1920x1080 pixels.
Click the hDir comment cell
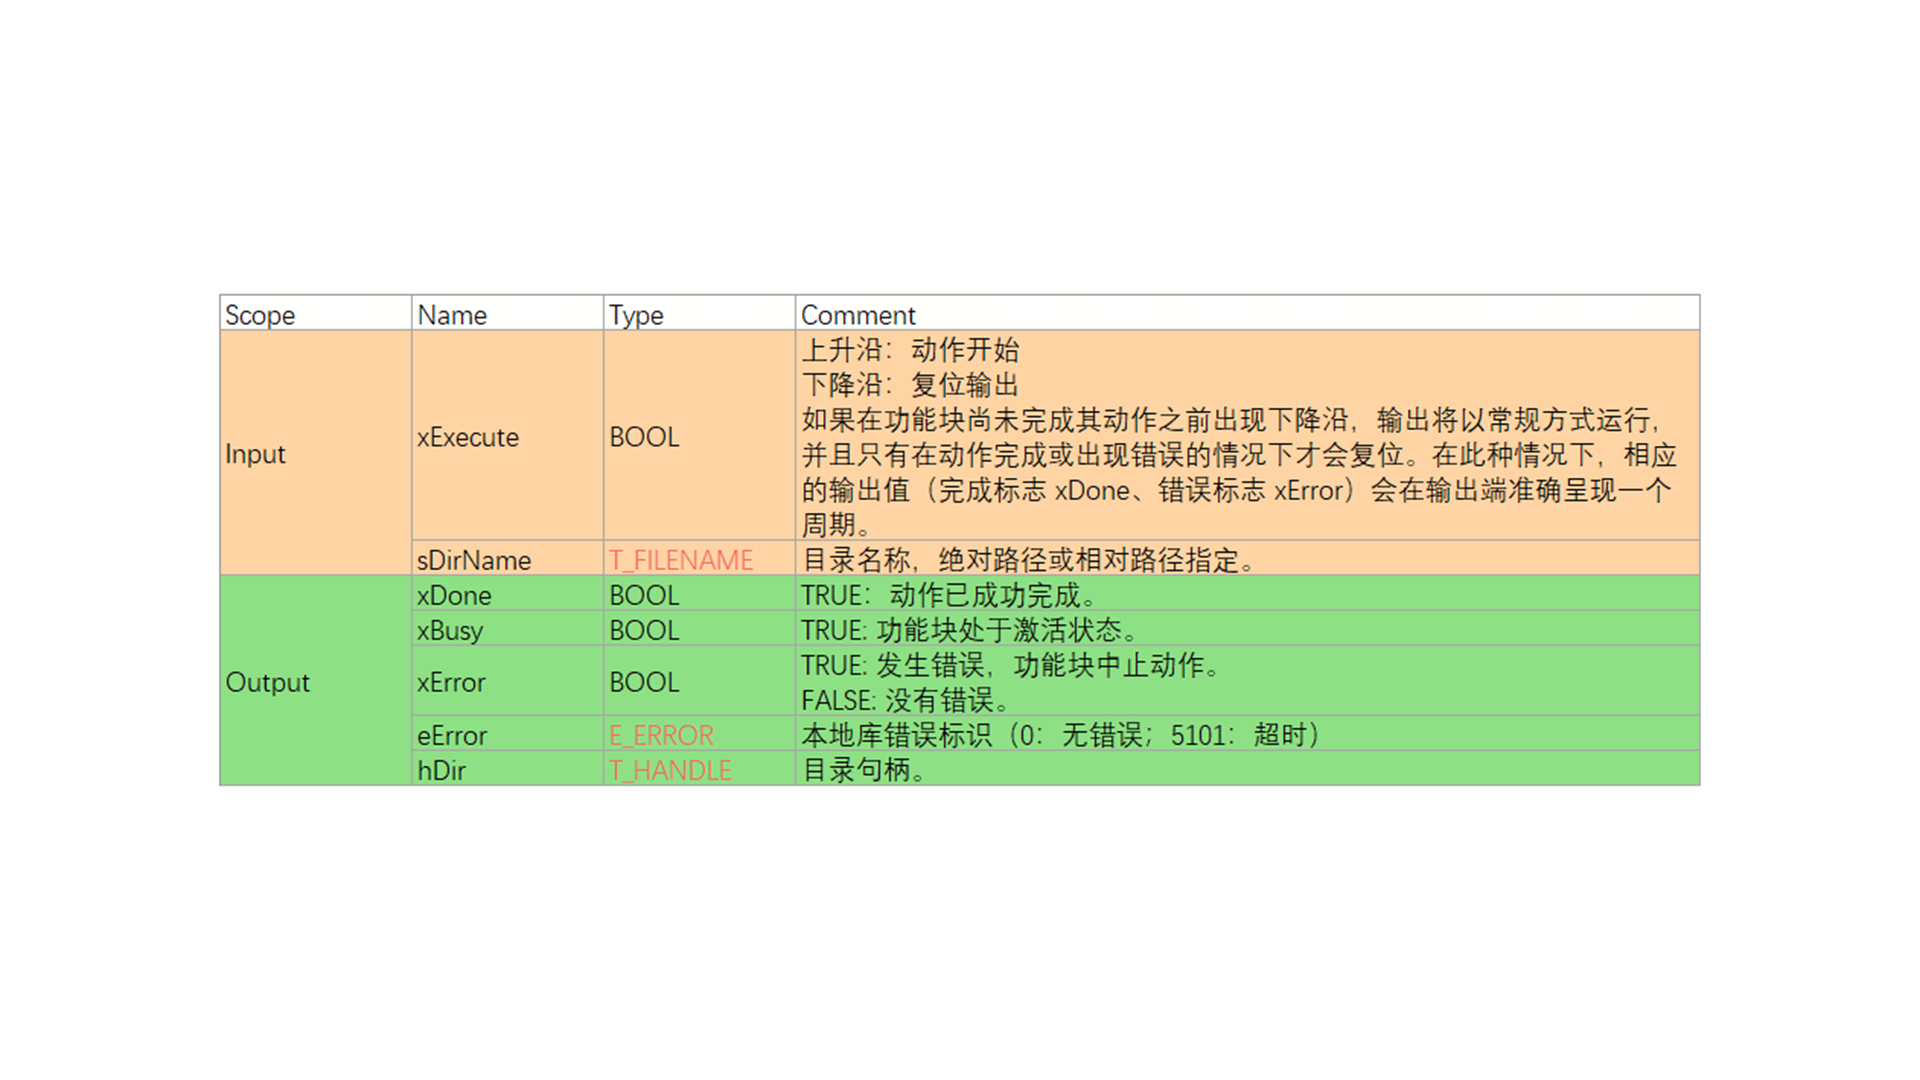pyautogui.click(x=866, y=770)
